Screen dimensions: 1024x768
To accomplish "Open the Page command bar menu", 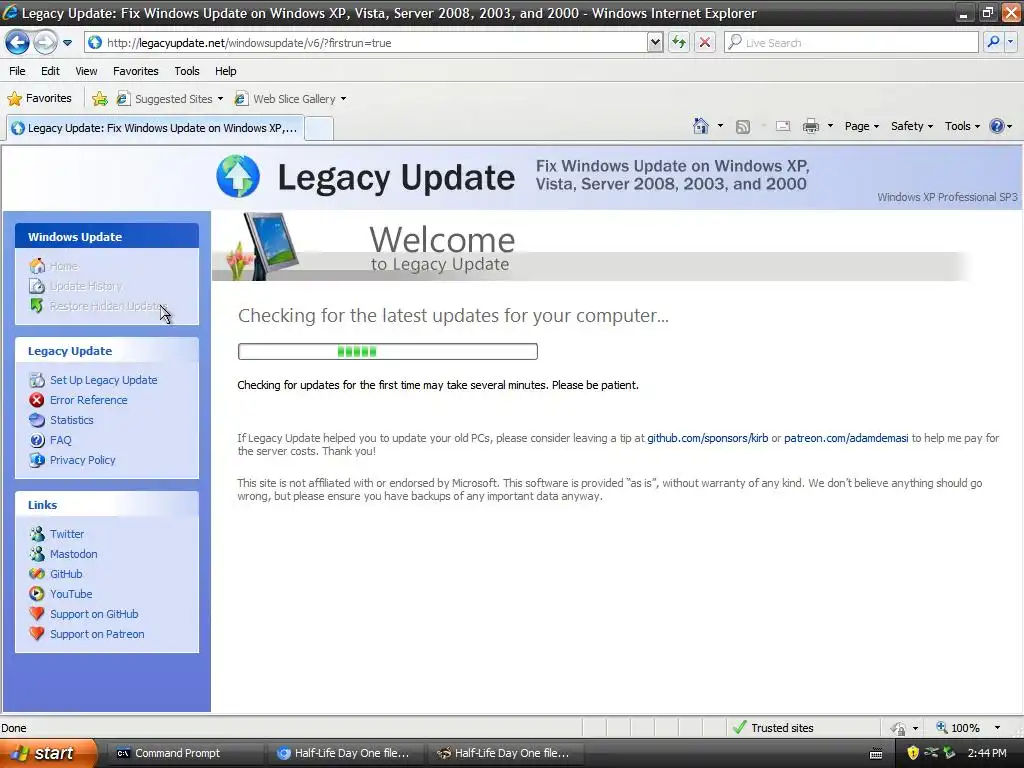I will click(861, 126).
